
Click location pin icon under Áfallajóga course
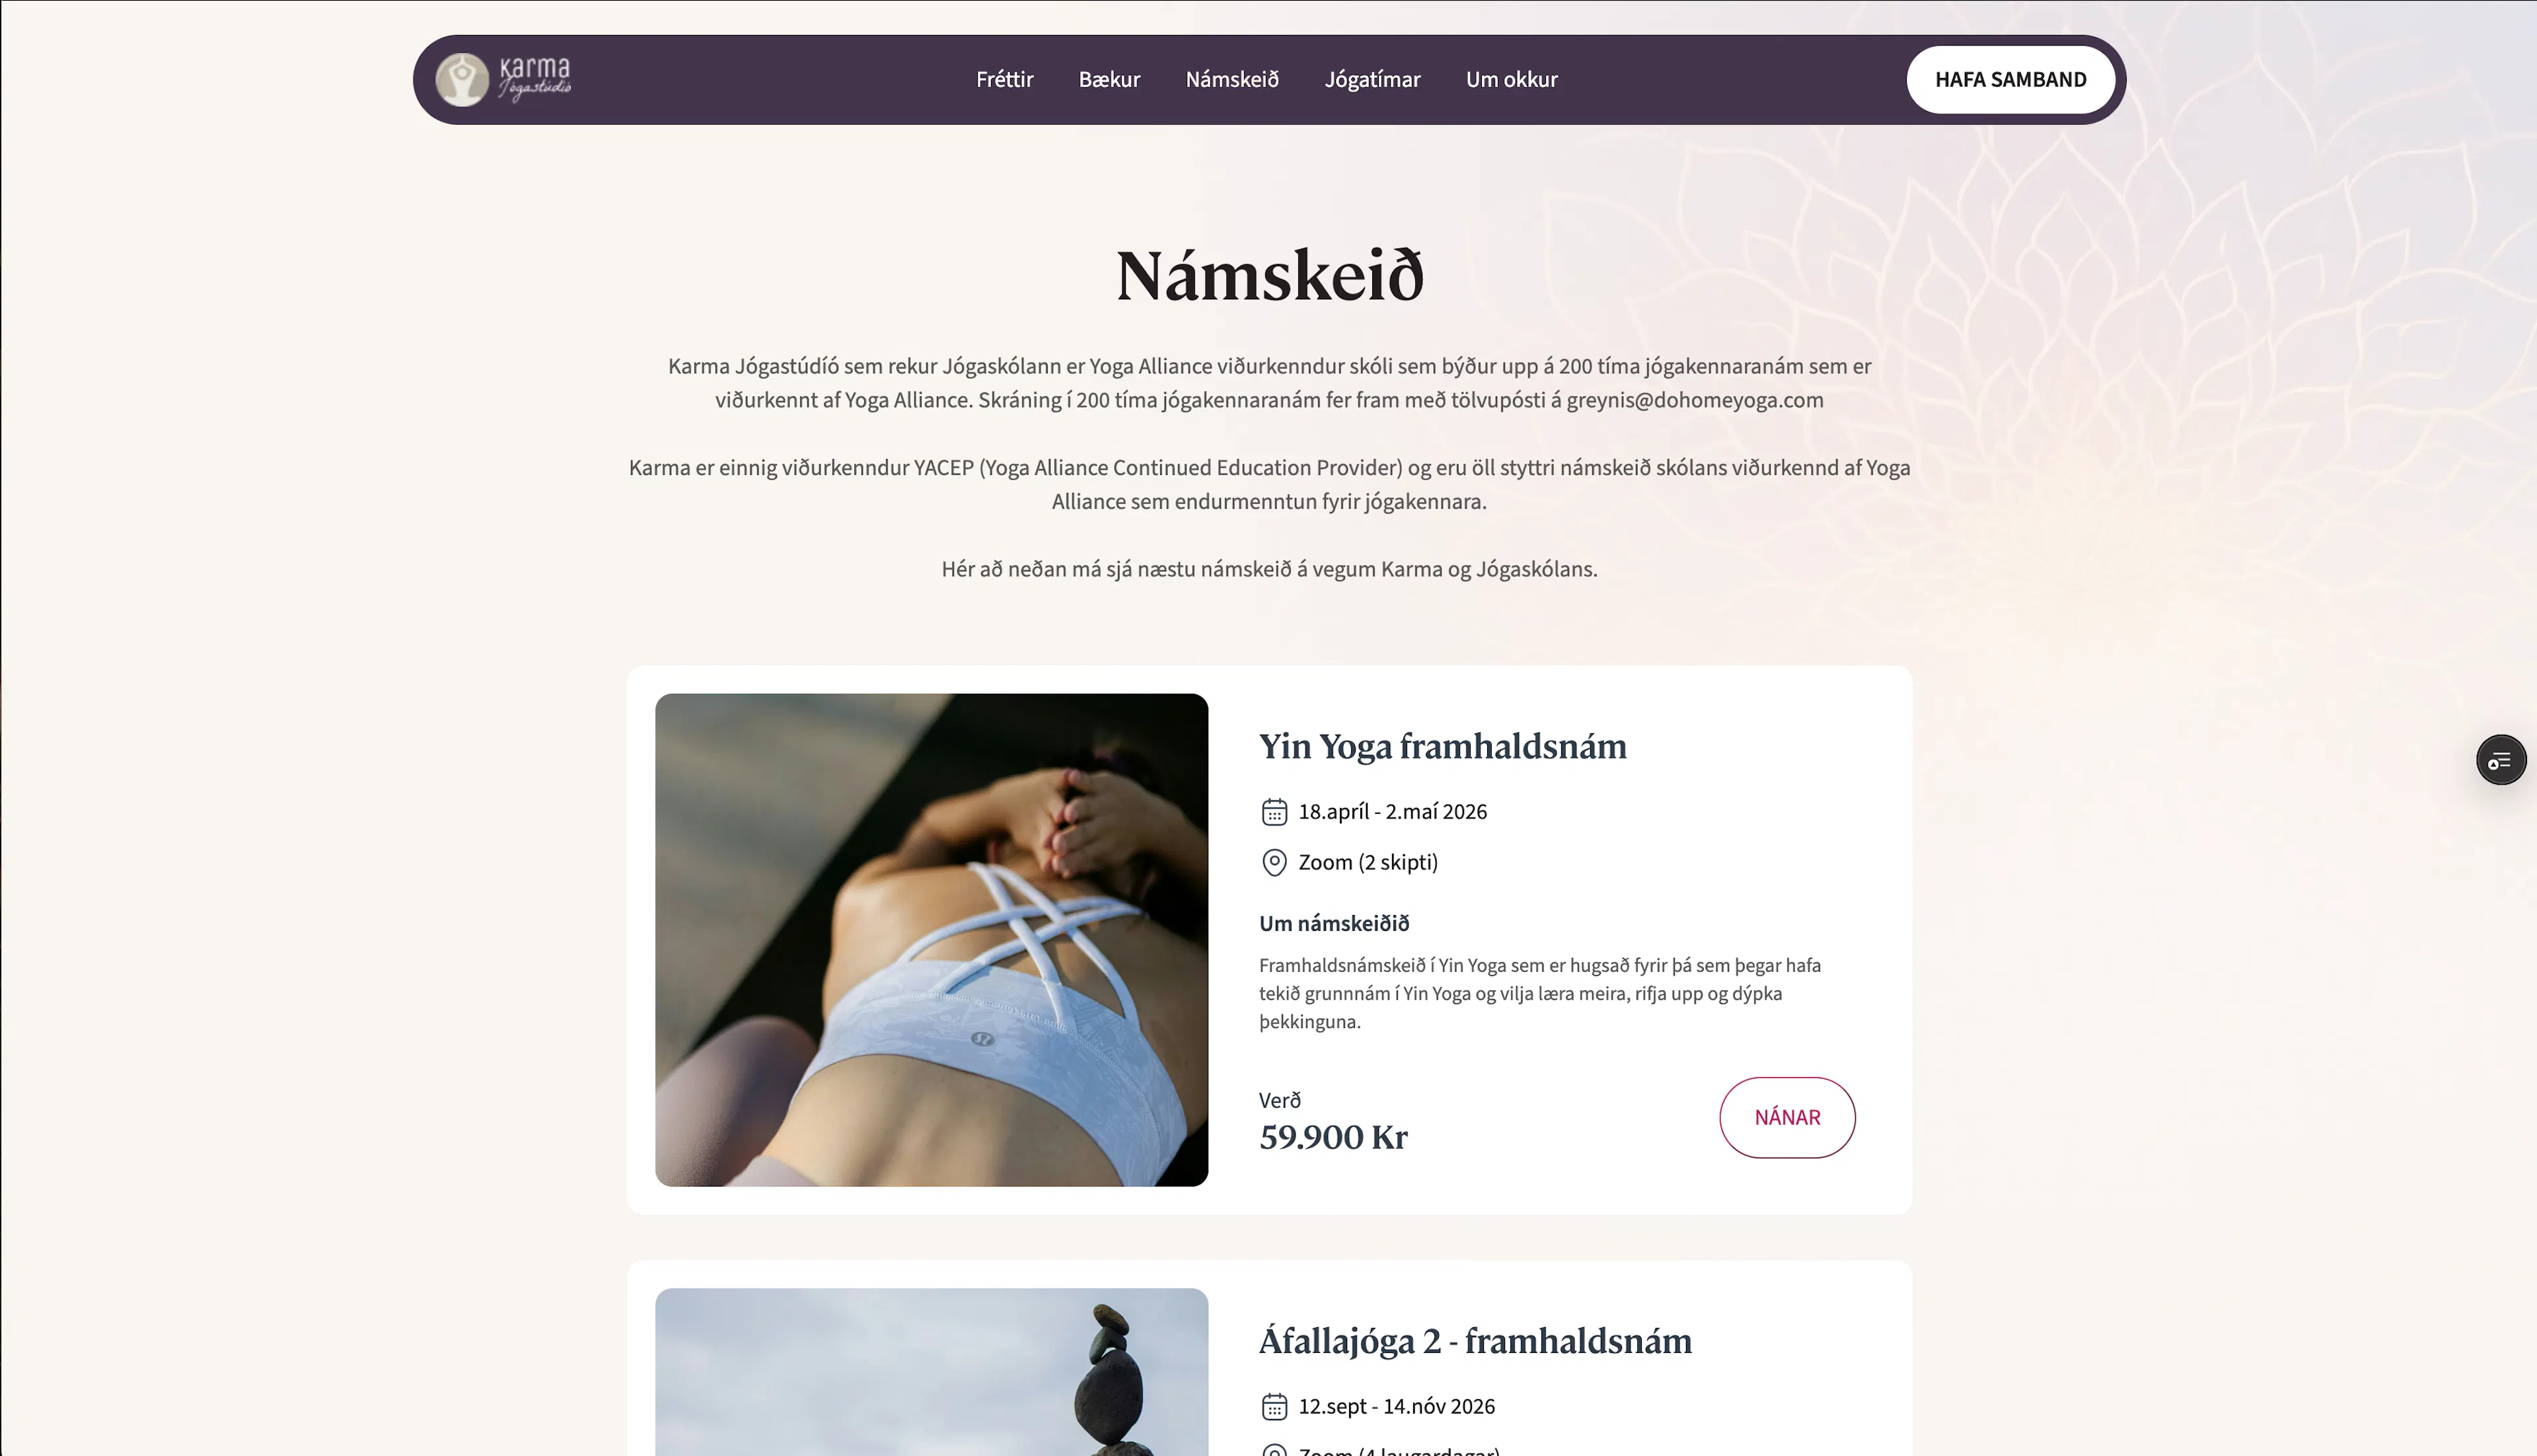point(1274,1450)
